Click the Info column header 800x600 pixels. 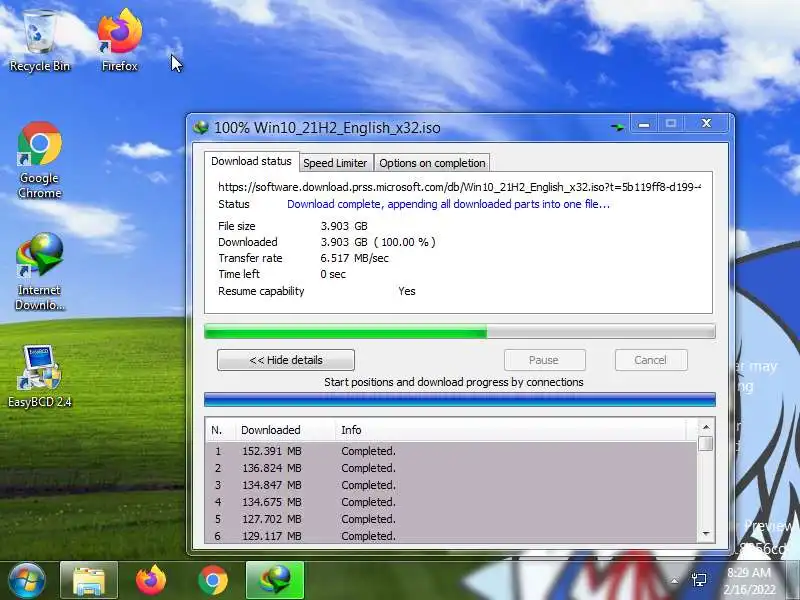click(x=510, y=430)
